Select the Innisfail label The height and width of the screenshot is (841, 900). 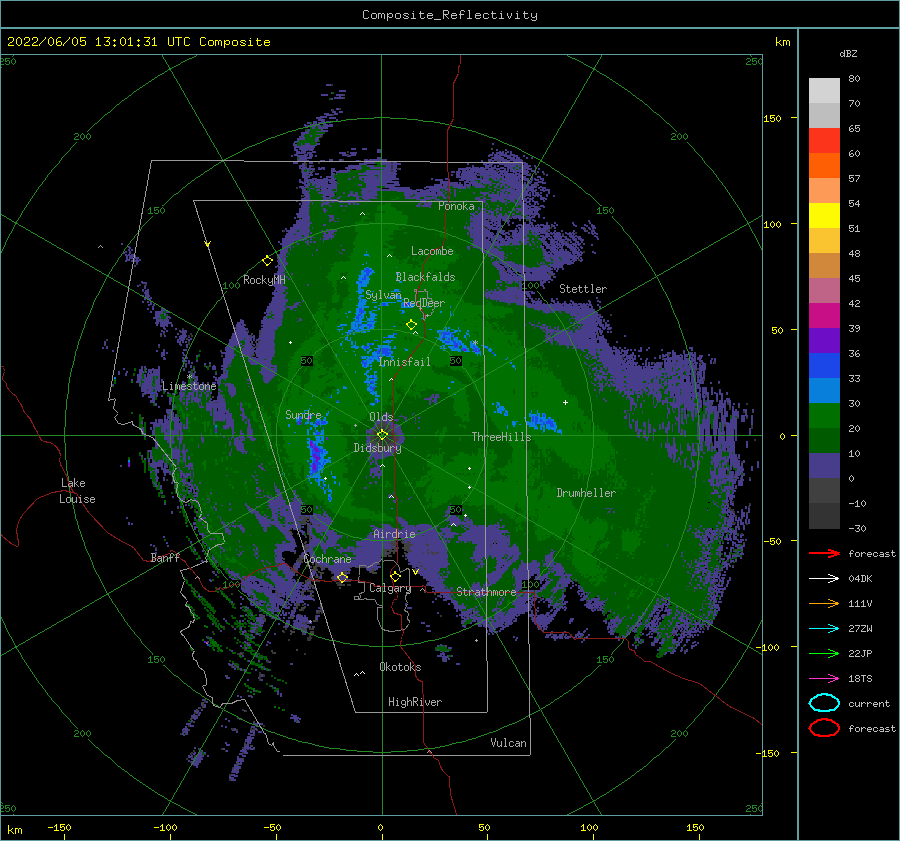404,362
